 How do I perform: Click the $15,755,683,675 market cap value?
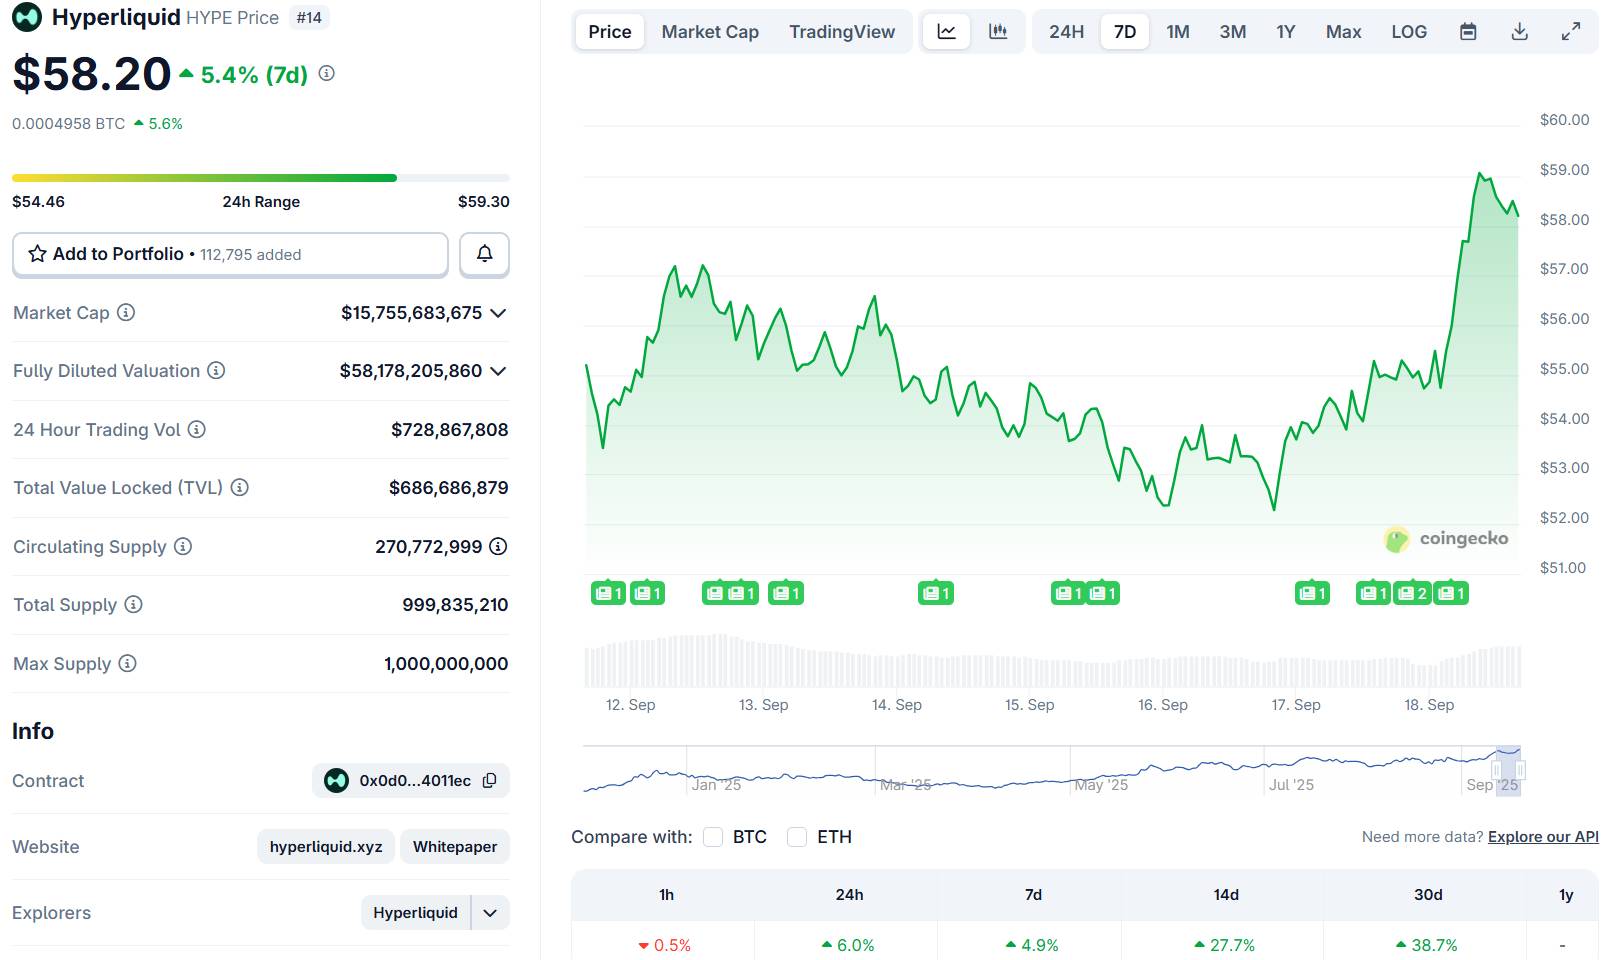click(411, 313)
